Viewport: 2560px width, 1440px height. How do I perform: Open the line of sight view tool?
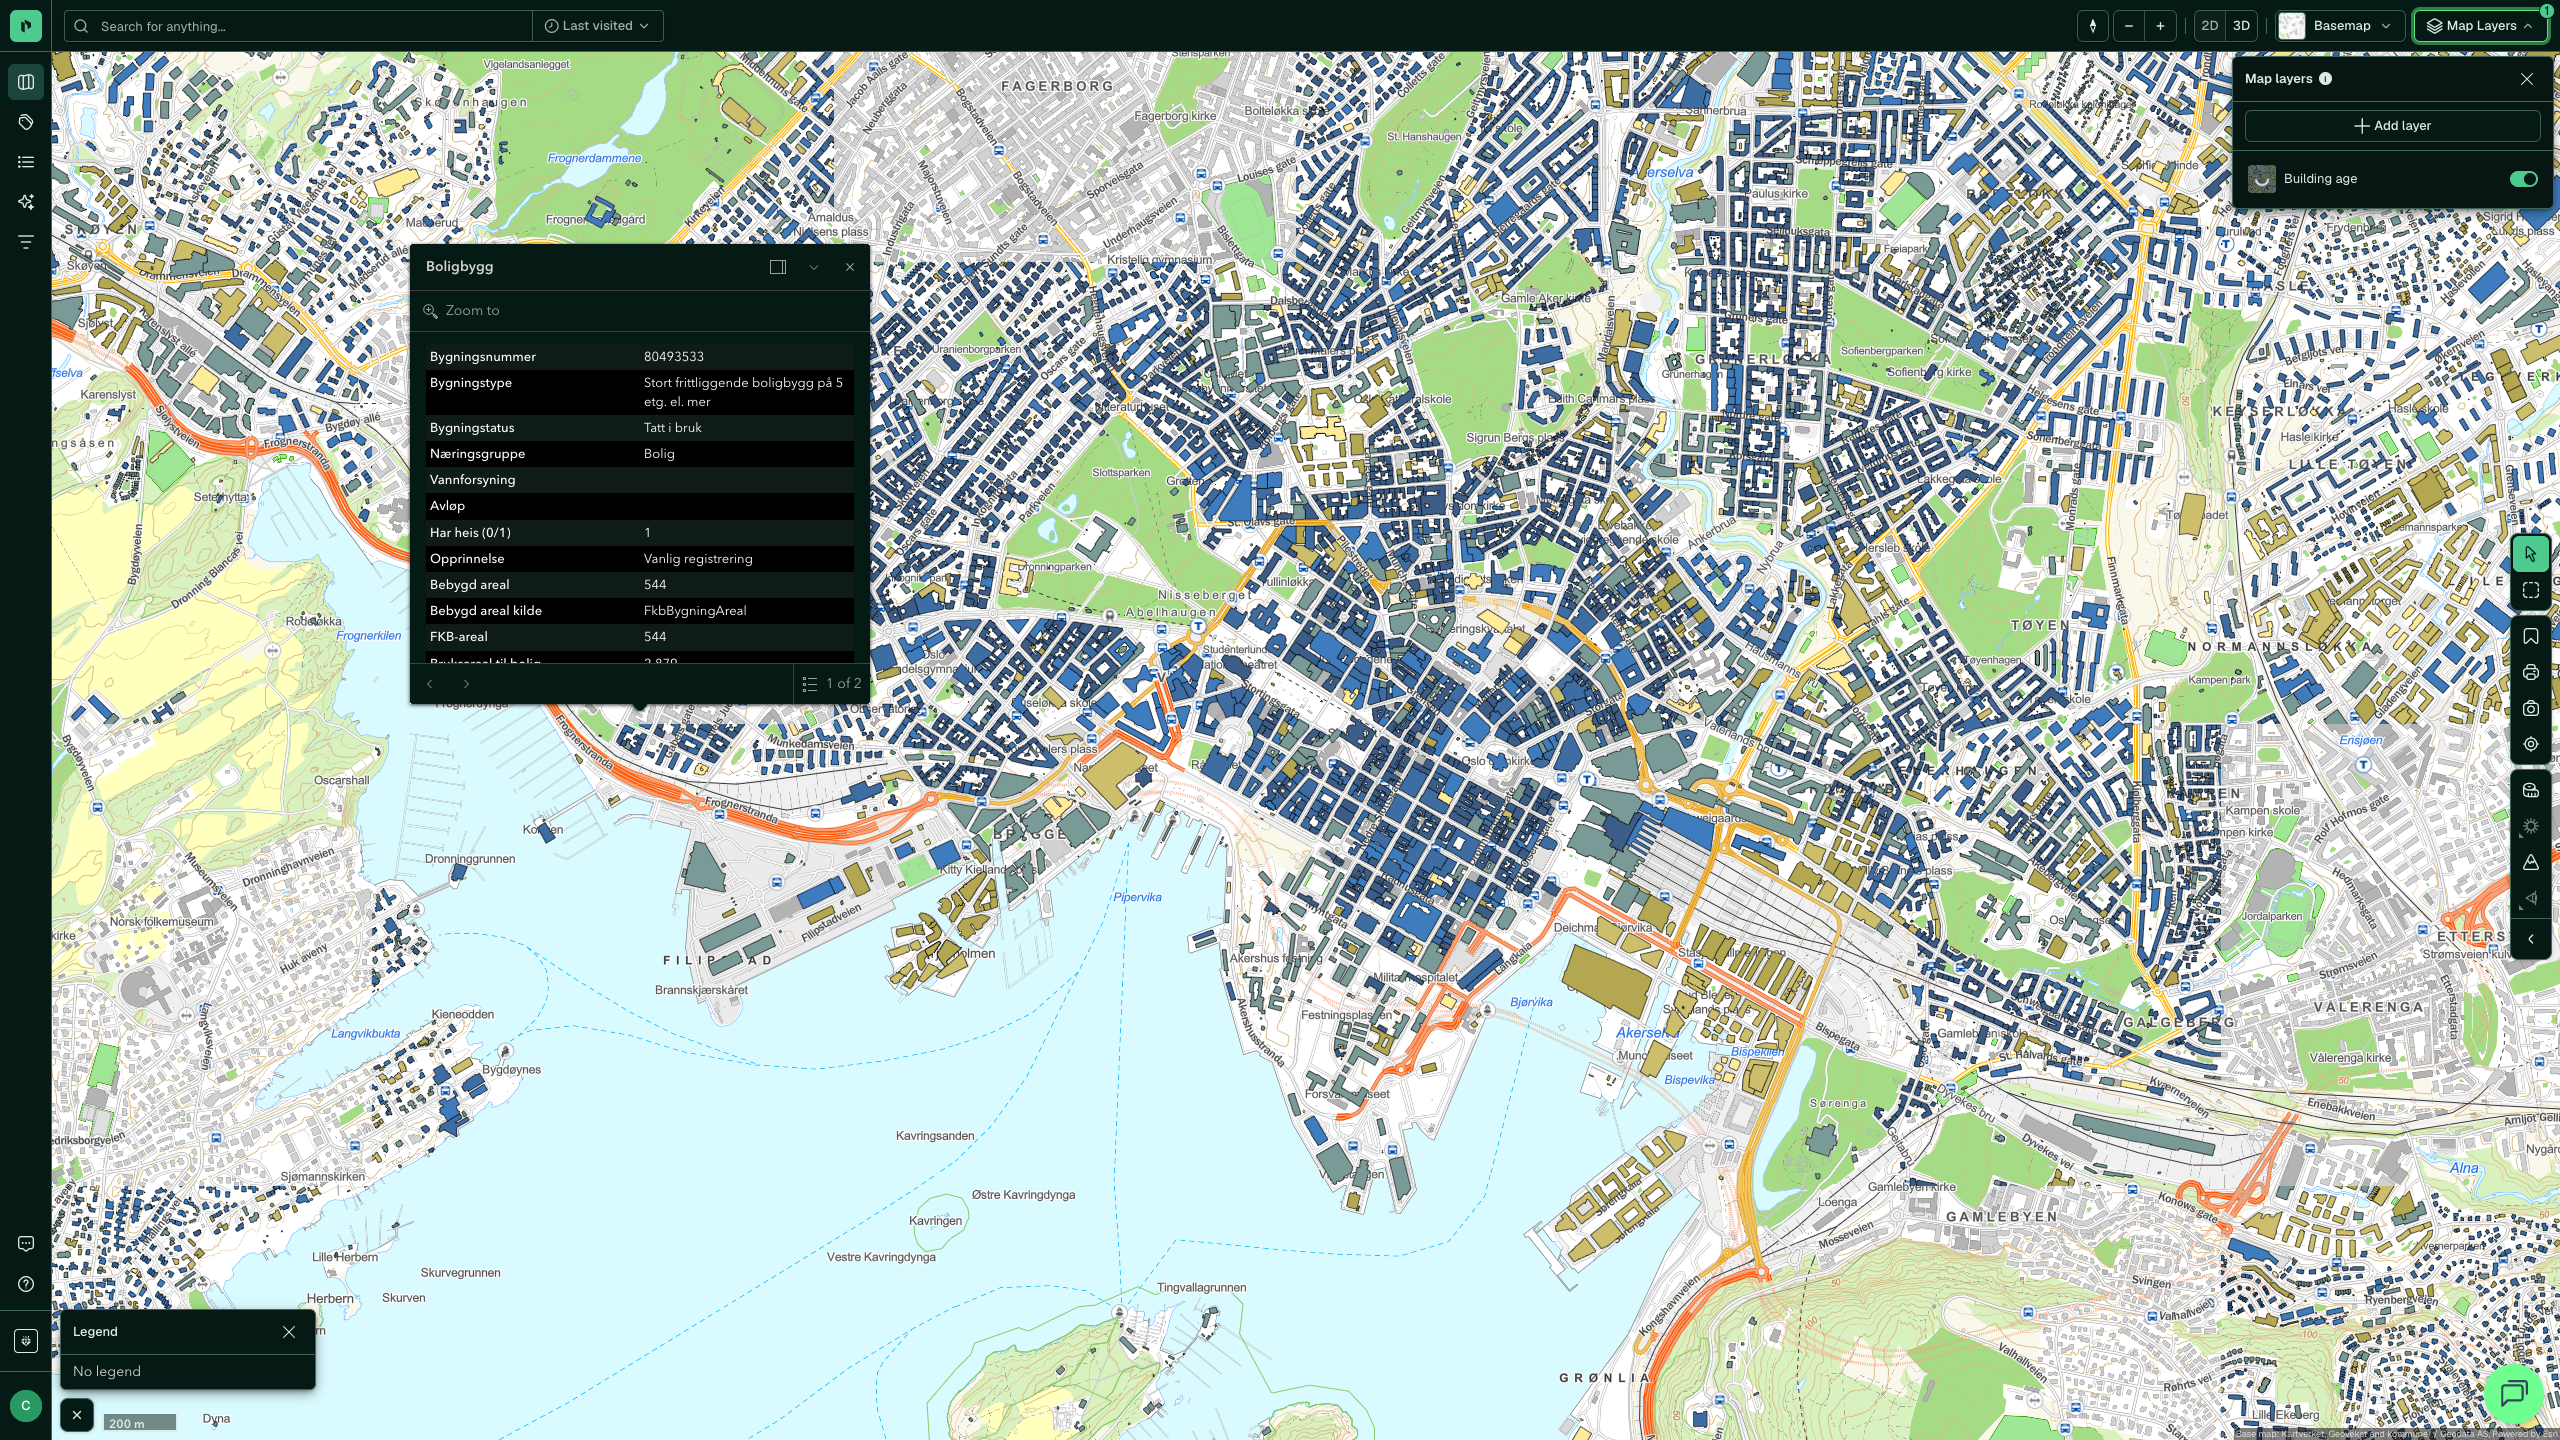[x=2531, y=898]
